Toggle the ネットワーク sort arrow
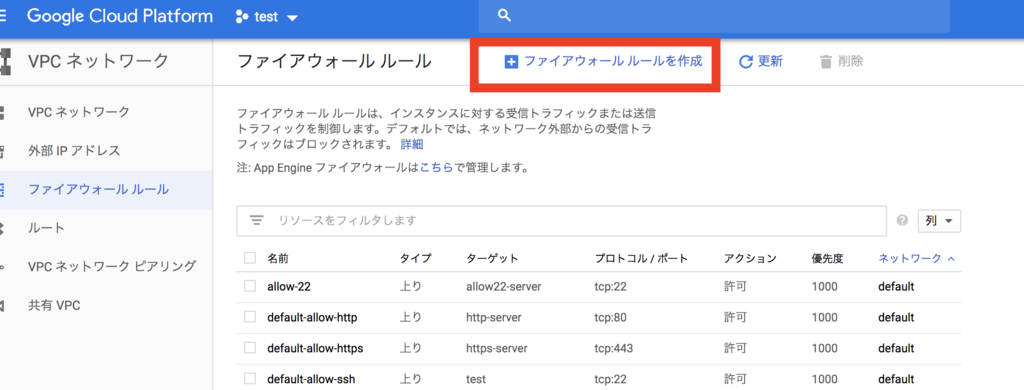1024x390 pixels. (951, 259)
